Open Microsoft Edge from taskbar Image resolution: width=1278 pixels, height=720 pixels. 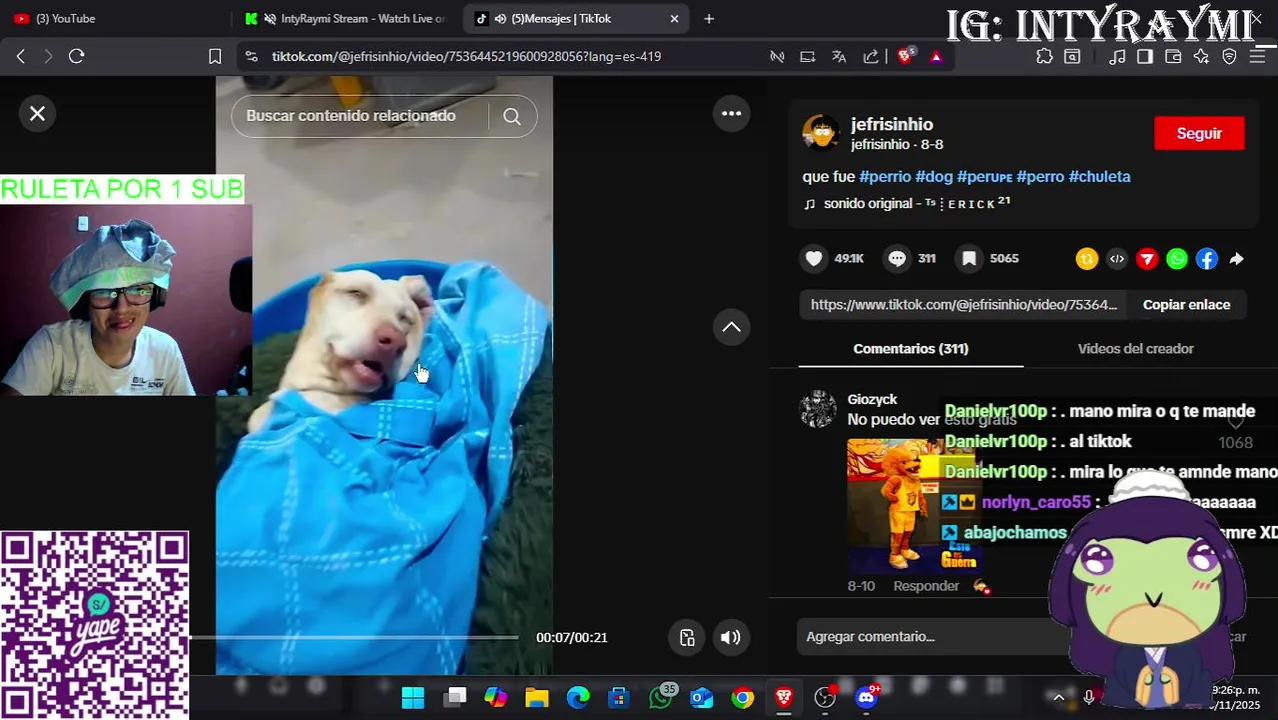click(x=578, y=697)
